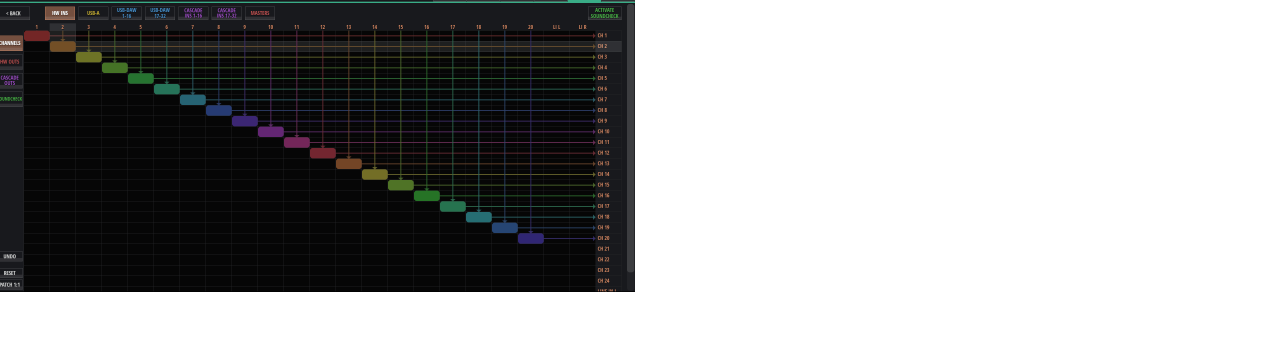Switch to the USB-A source tab

coord(93,13)
